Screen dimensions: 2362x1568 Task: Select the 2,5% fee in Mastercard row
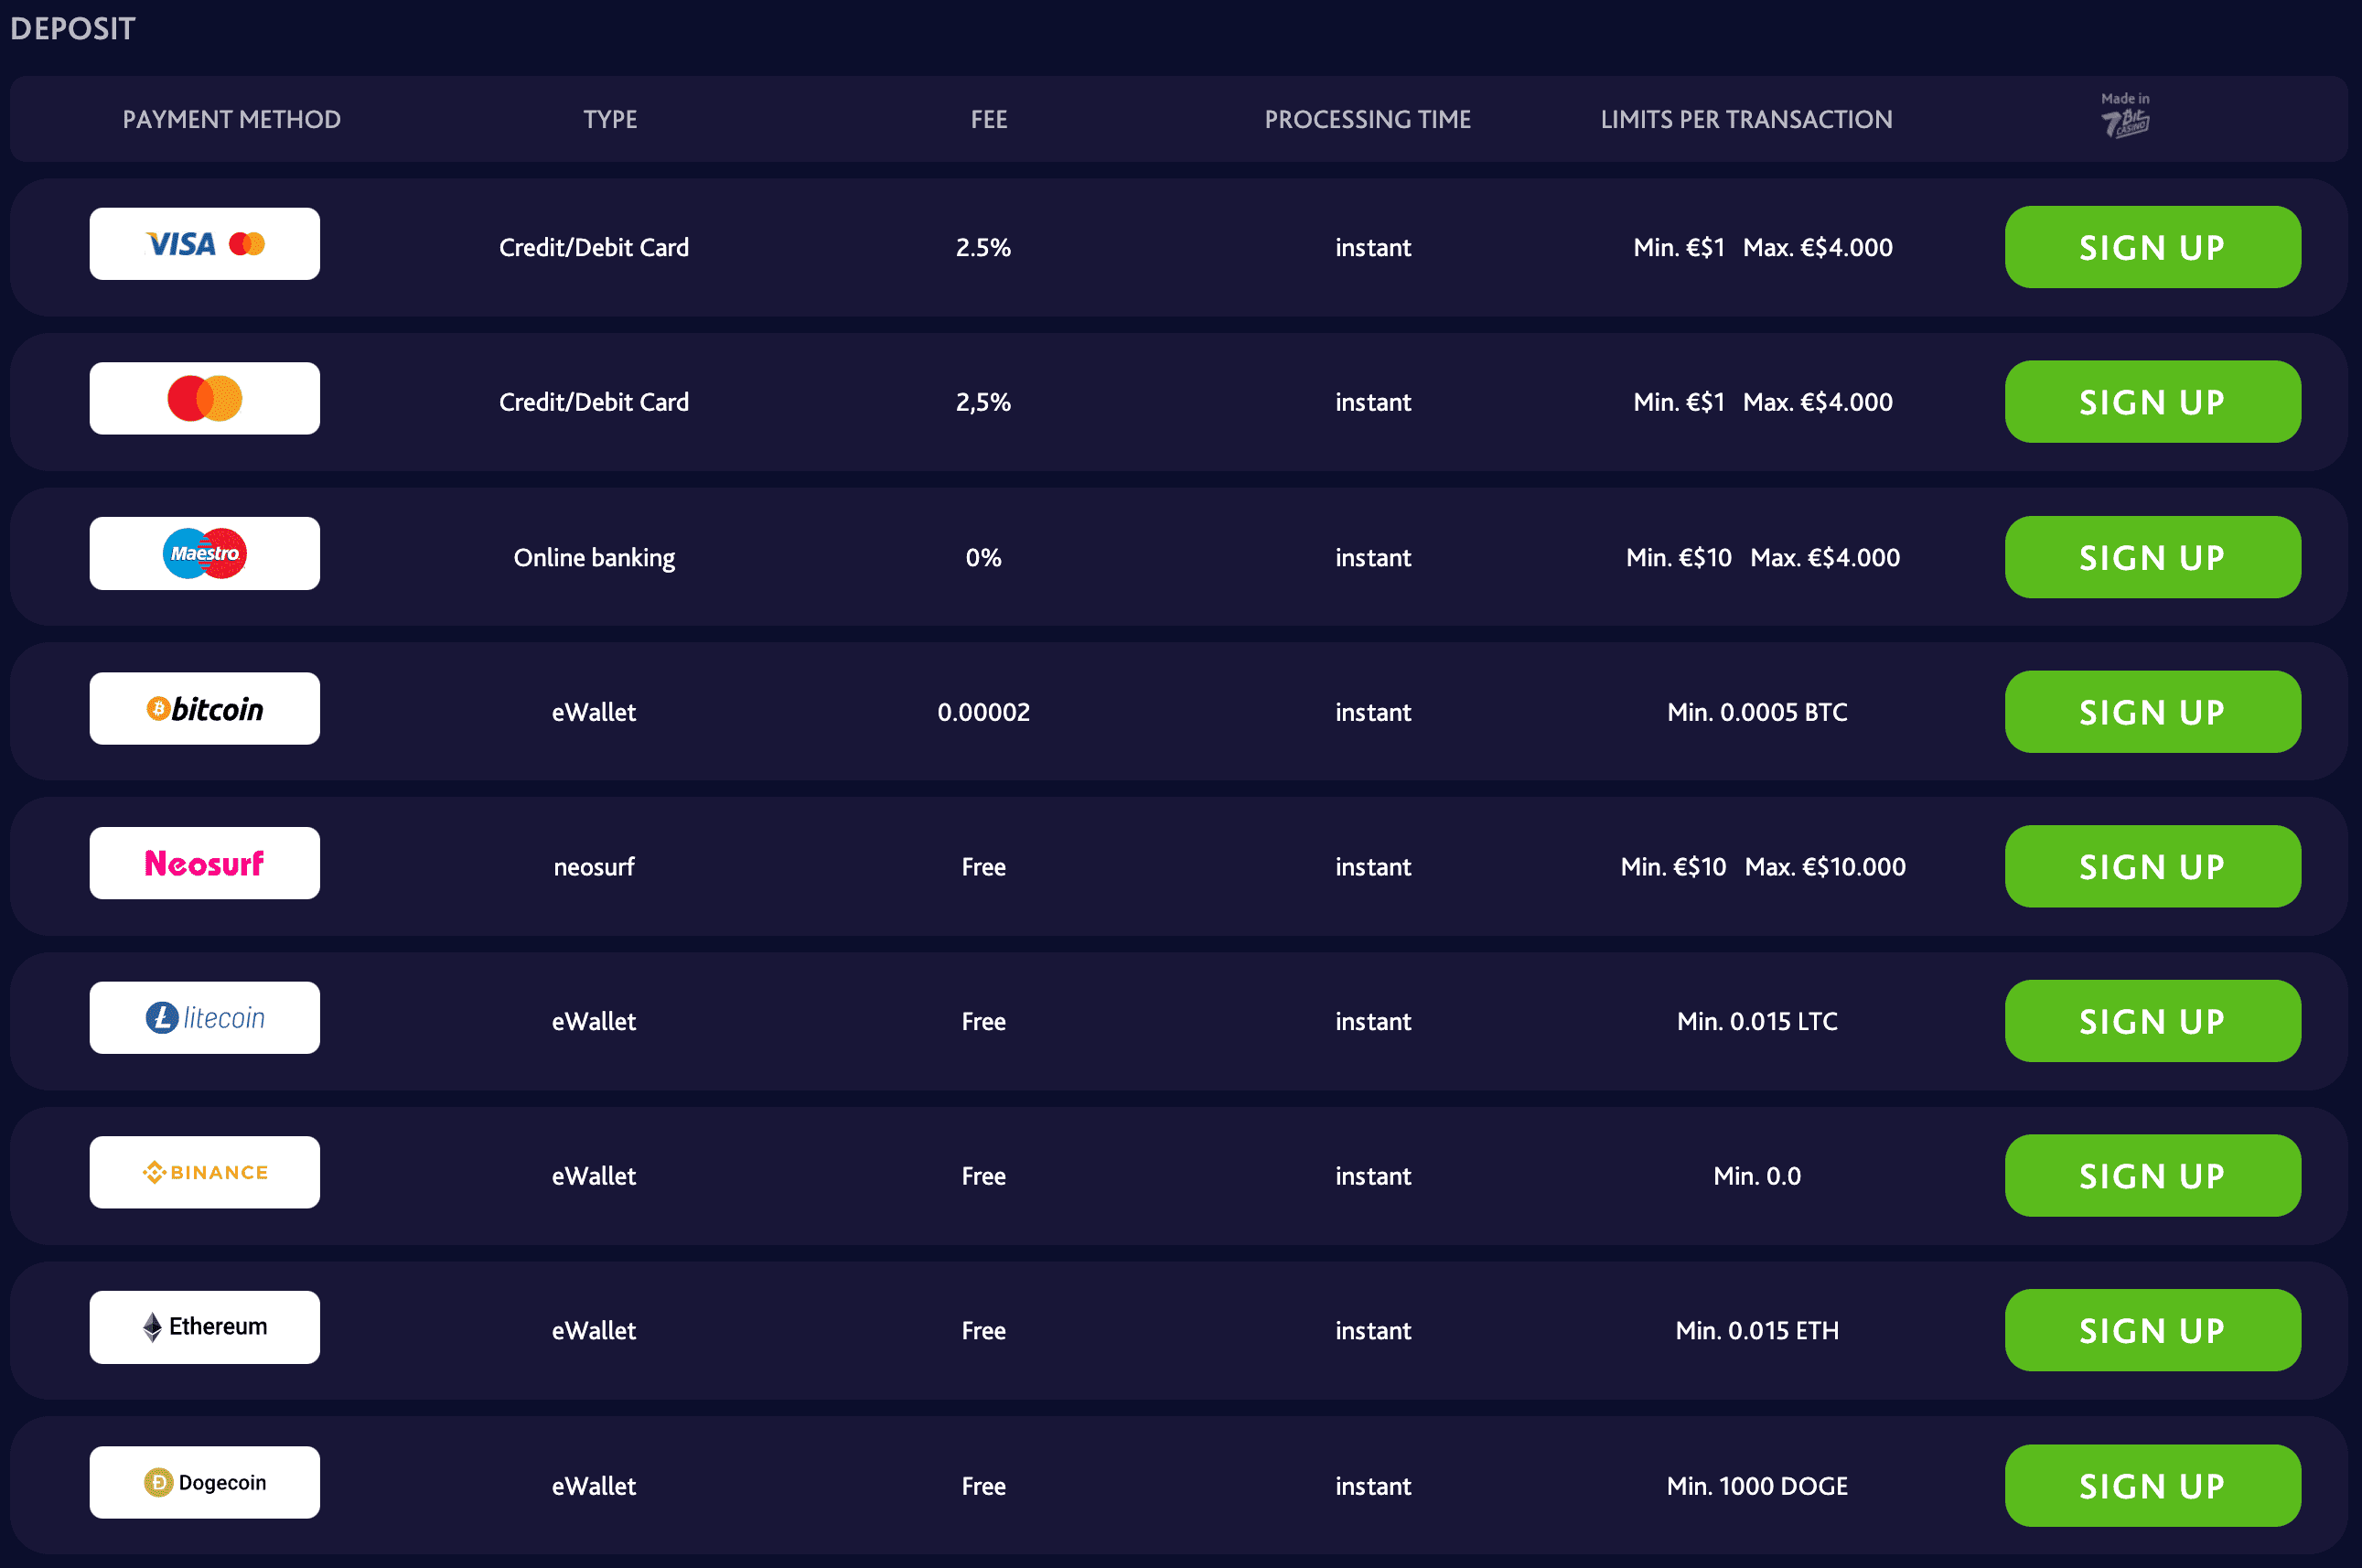(x=983, y=402)
